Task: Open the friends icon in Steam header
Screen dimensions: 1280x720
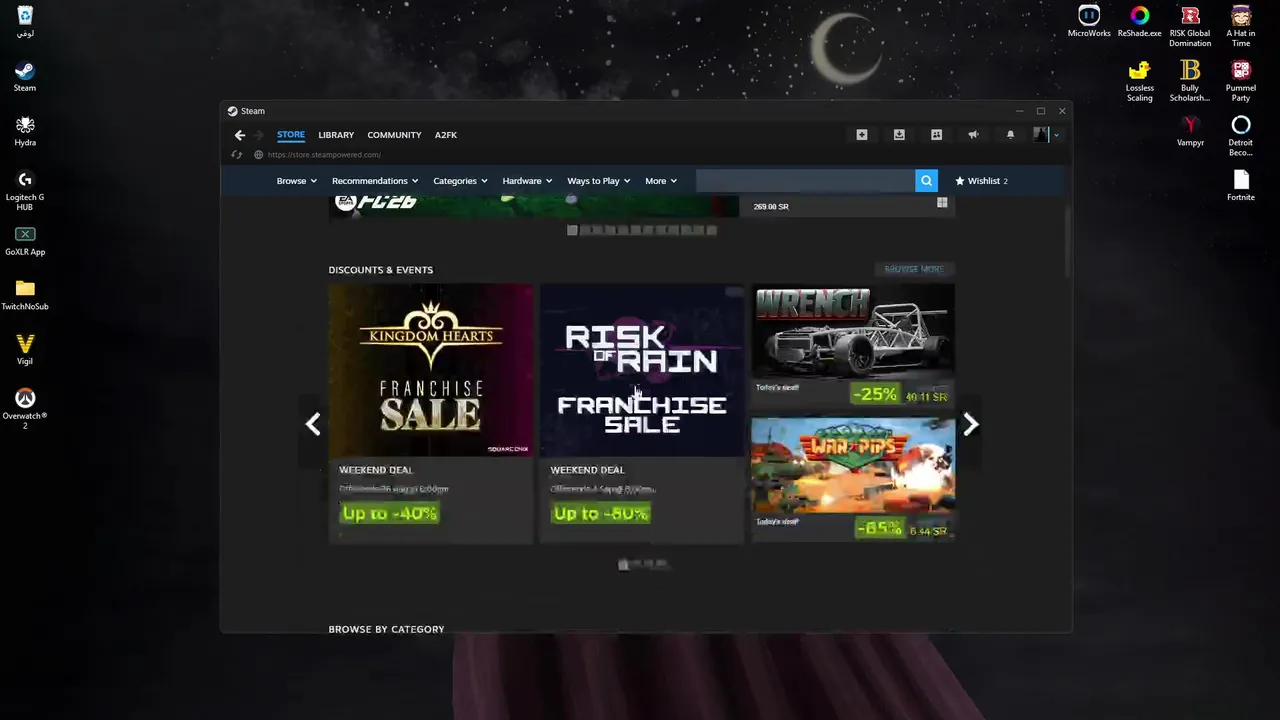Action: (936, 135)
